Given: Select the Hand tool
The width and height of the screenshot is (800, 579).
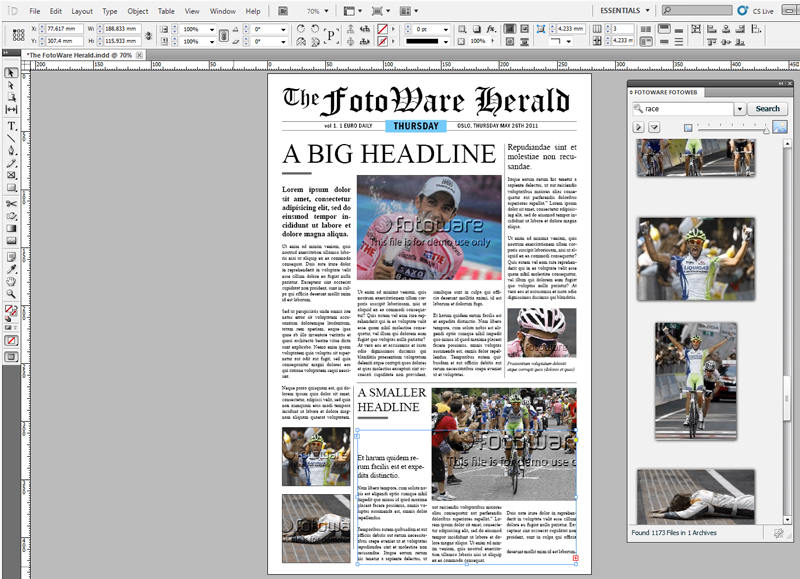Looking at the screenshot, I should click(11, 281).
